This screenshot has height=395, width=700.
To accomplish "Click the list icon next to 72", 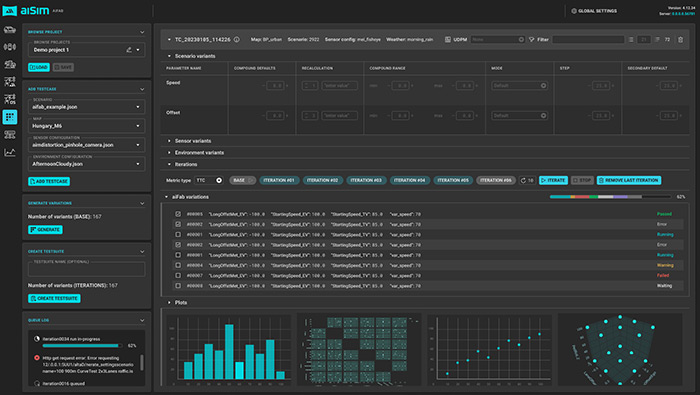I will click(x=657, y=40).
